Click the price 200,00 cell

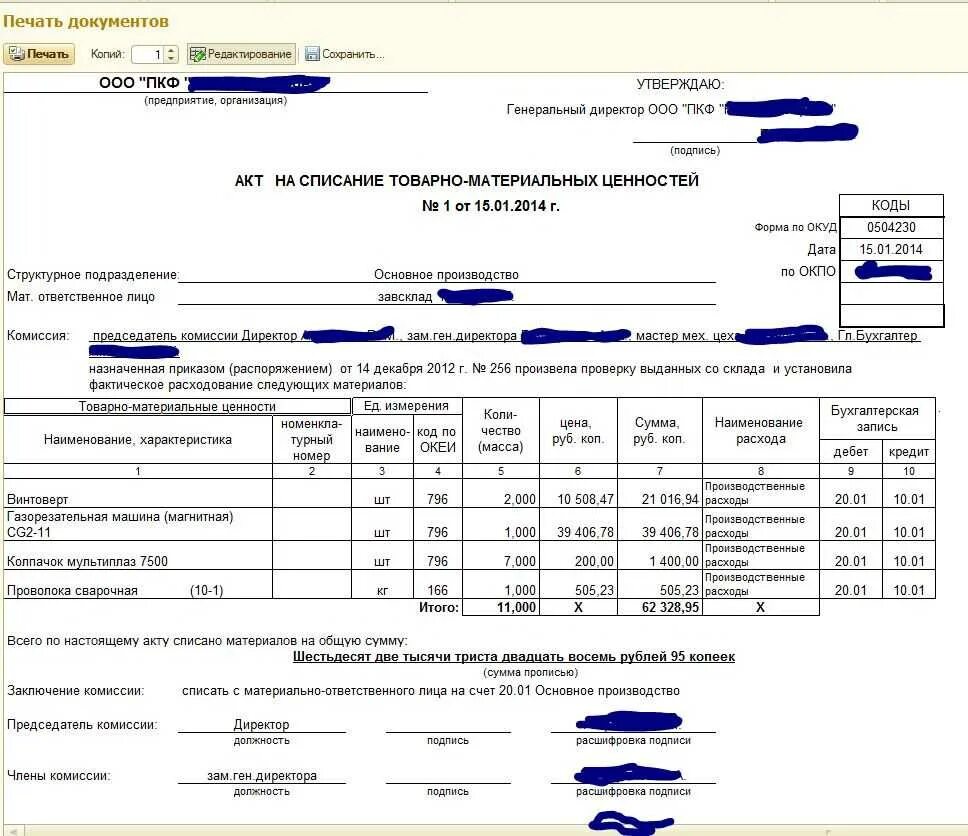(x=579, y=555)
